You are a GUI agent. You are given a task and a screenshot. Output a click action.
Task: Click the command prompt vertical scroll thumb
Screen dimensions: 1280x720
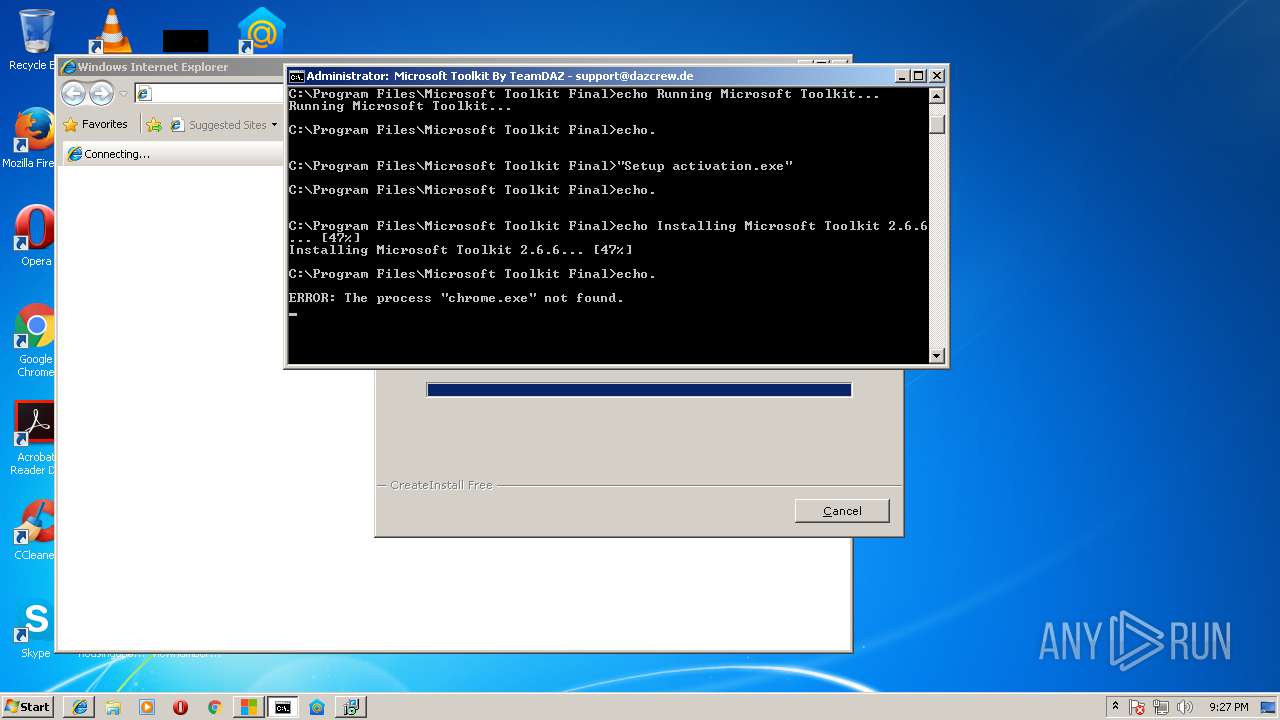[x=937, y=124]
